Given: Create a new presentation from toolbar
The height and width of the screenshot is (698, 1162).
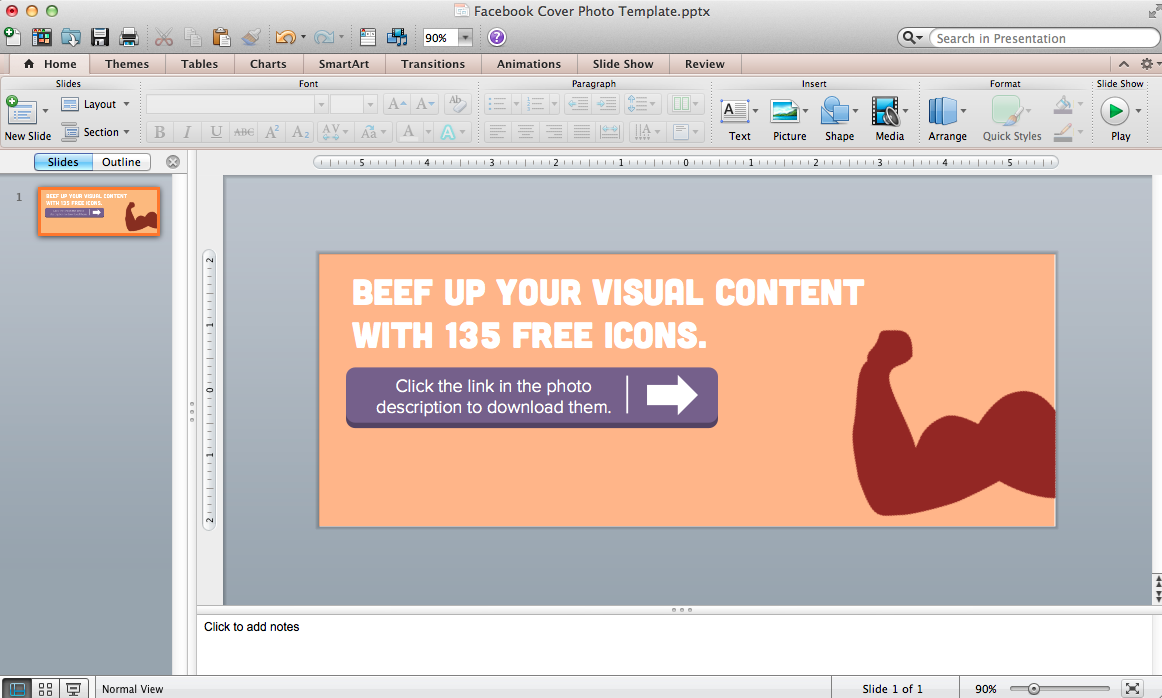Looking at the screenshot, I should [13, 36].
